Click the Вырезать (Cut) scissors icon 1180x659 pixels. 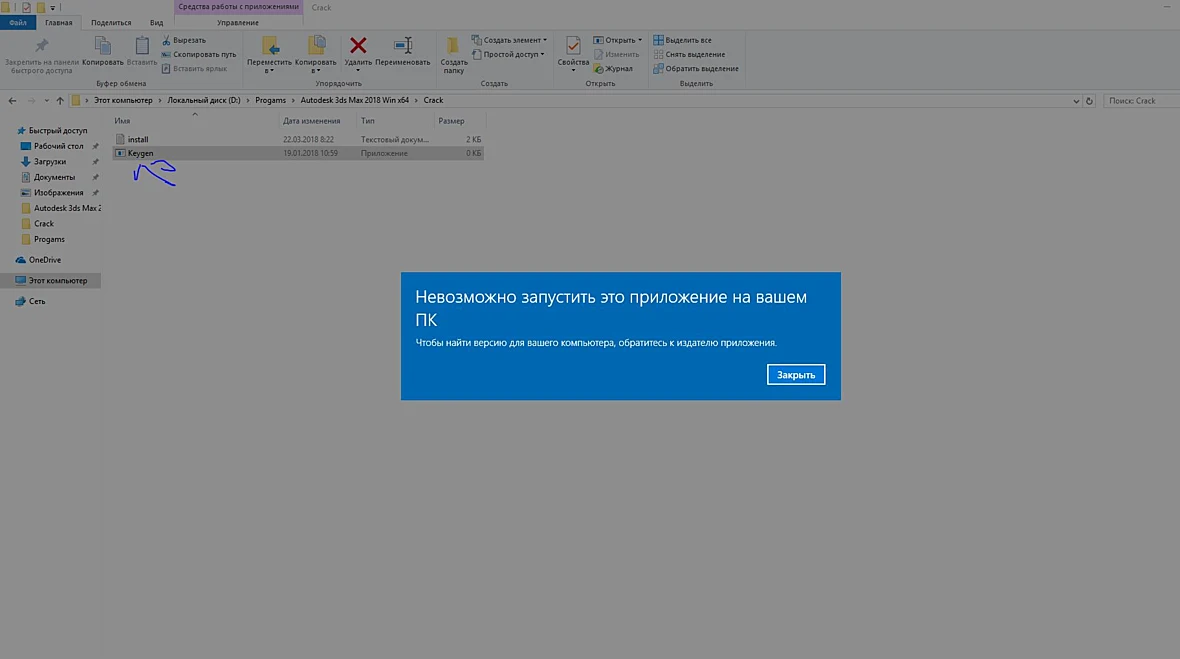click(x=166, y=40)
